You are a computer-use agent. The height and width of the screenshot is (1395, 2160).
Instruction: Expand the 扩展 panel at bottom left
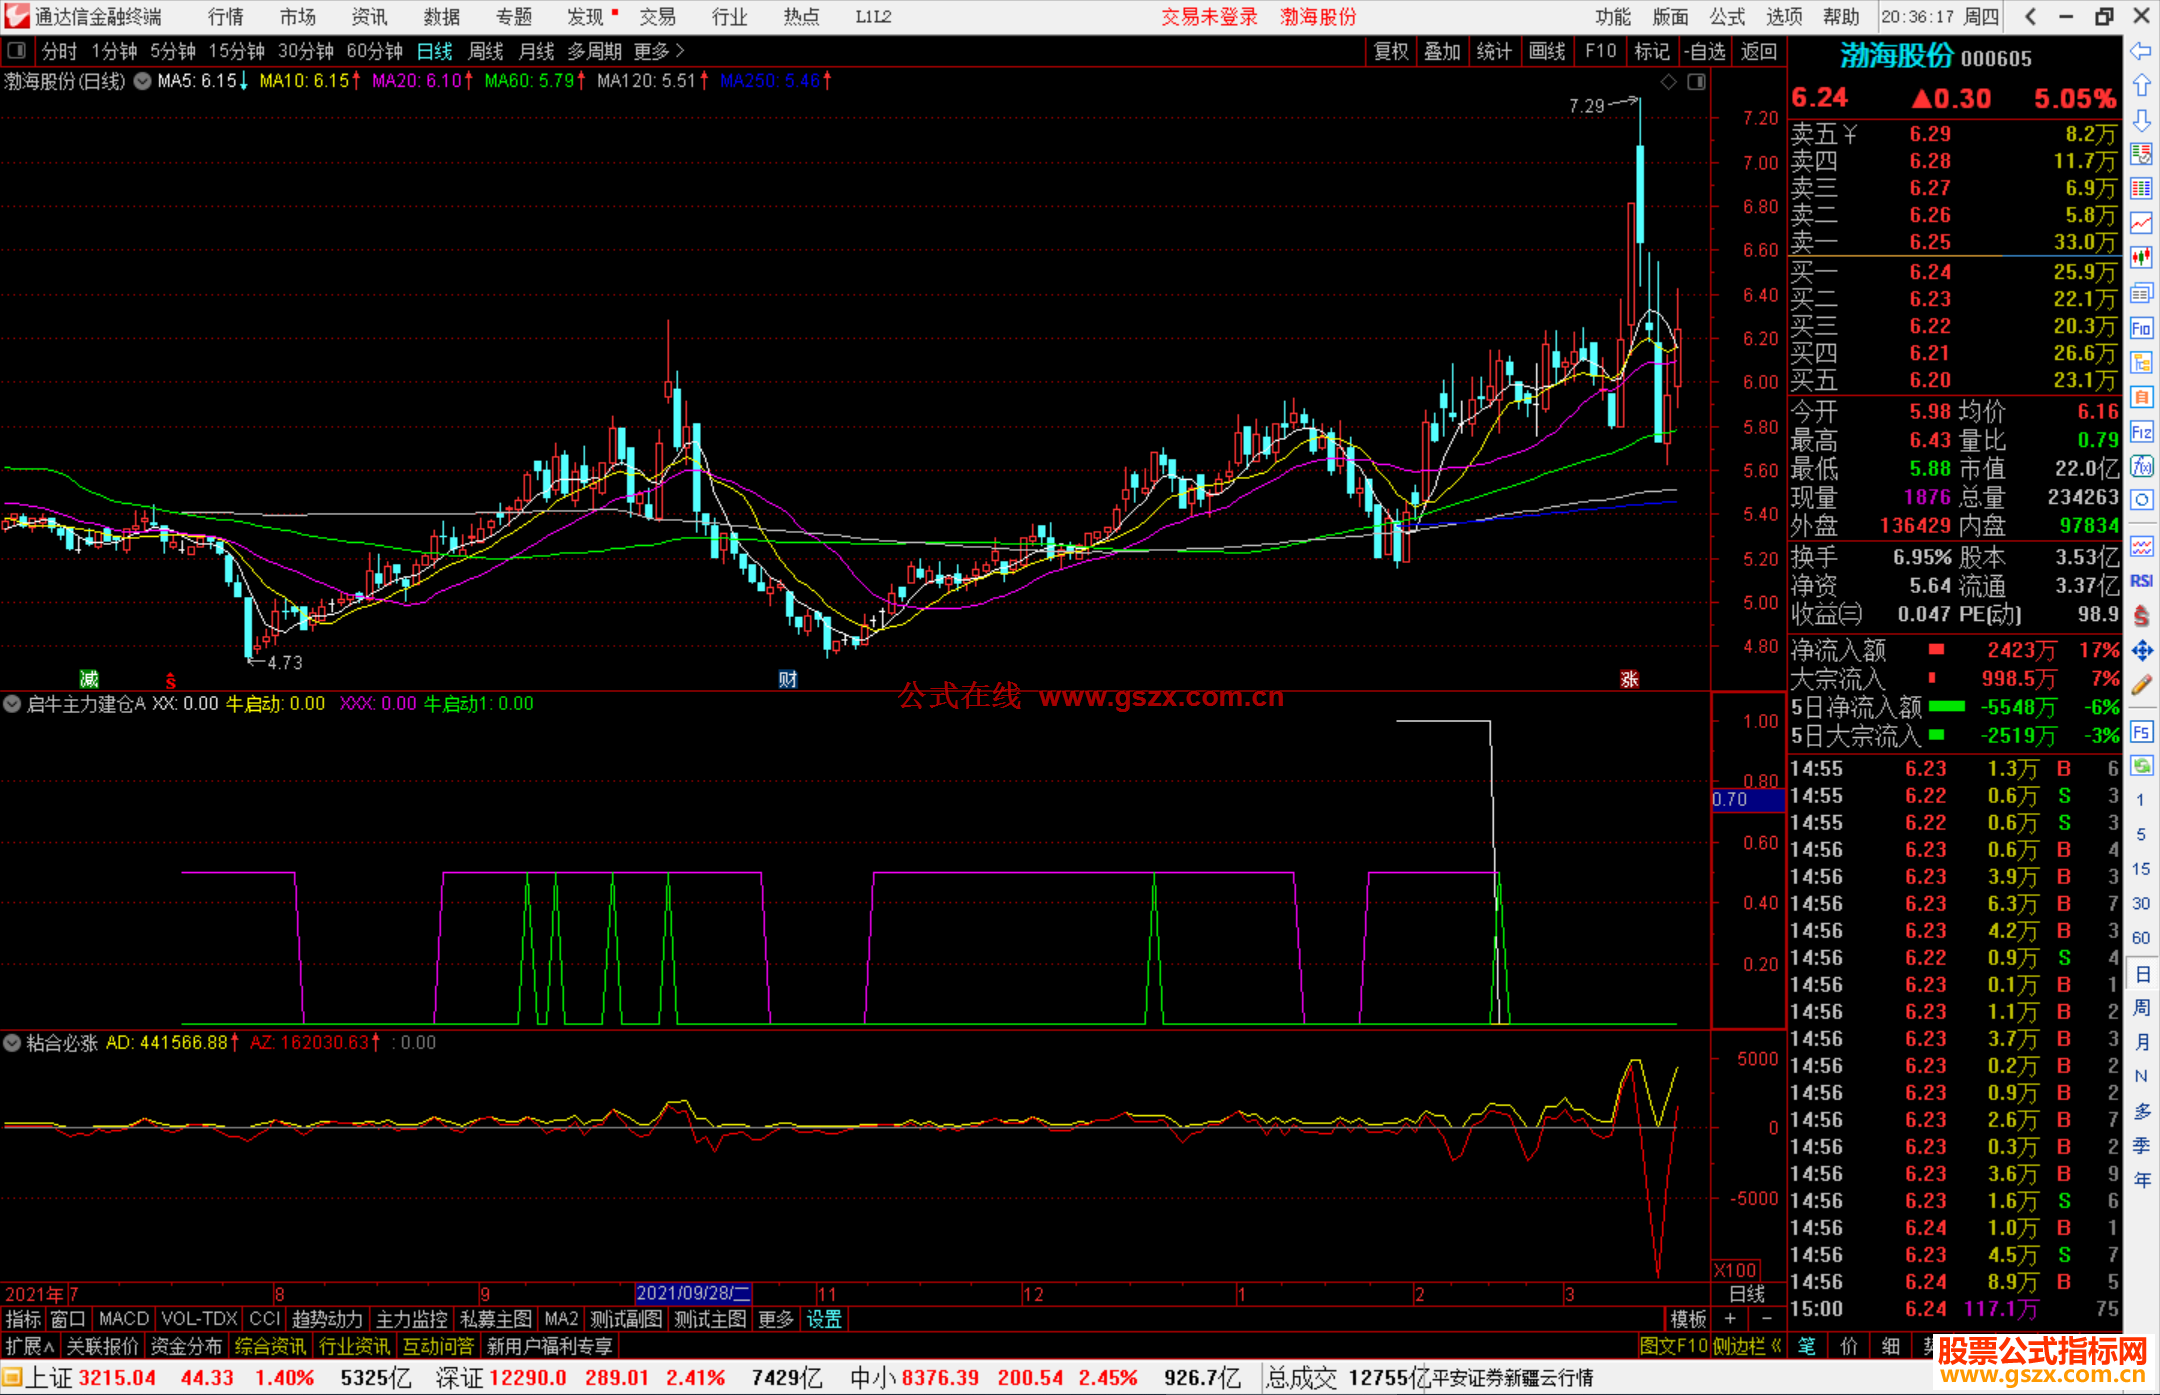point(30,1346)
